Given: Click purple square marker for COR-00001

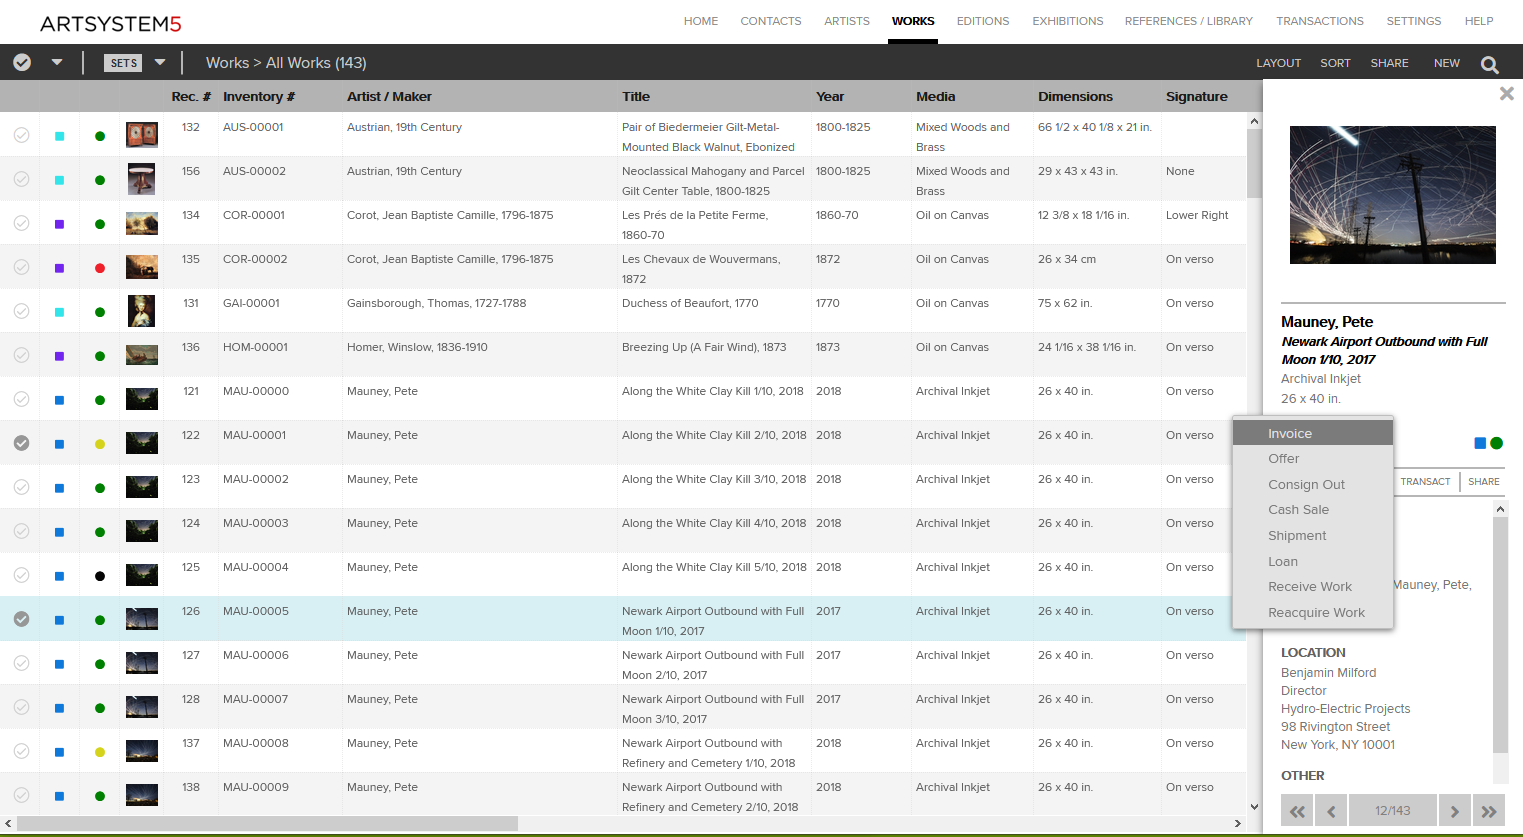Looking at the screenshot, I should (x=59, y=224).
